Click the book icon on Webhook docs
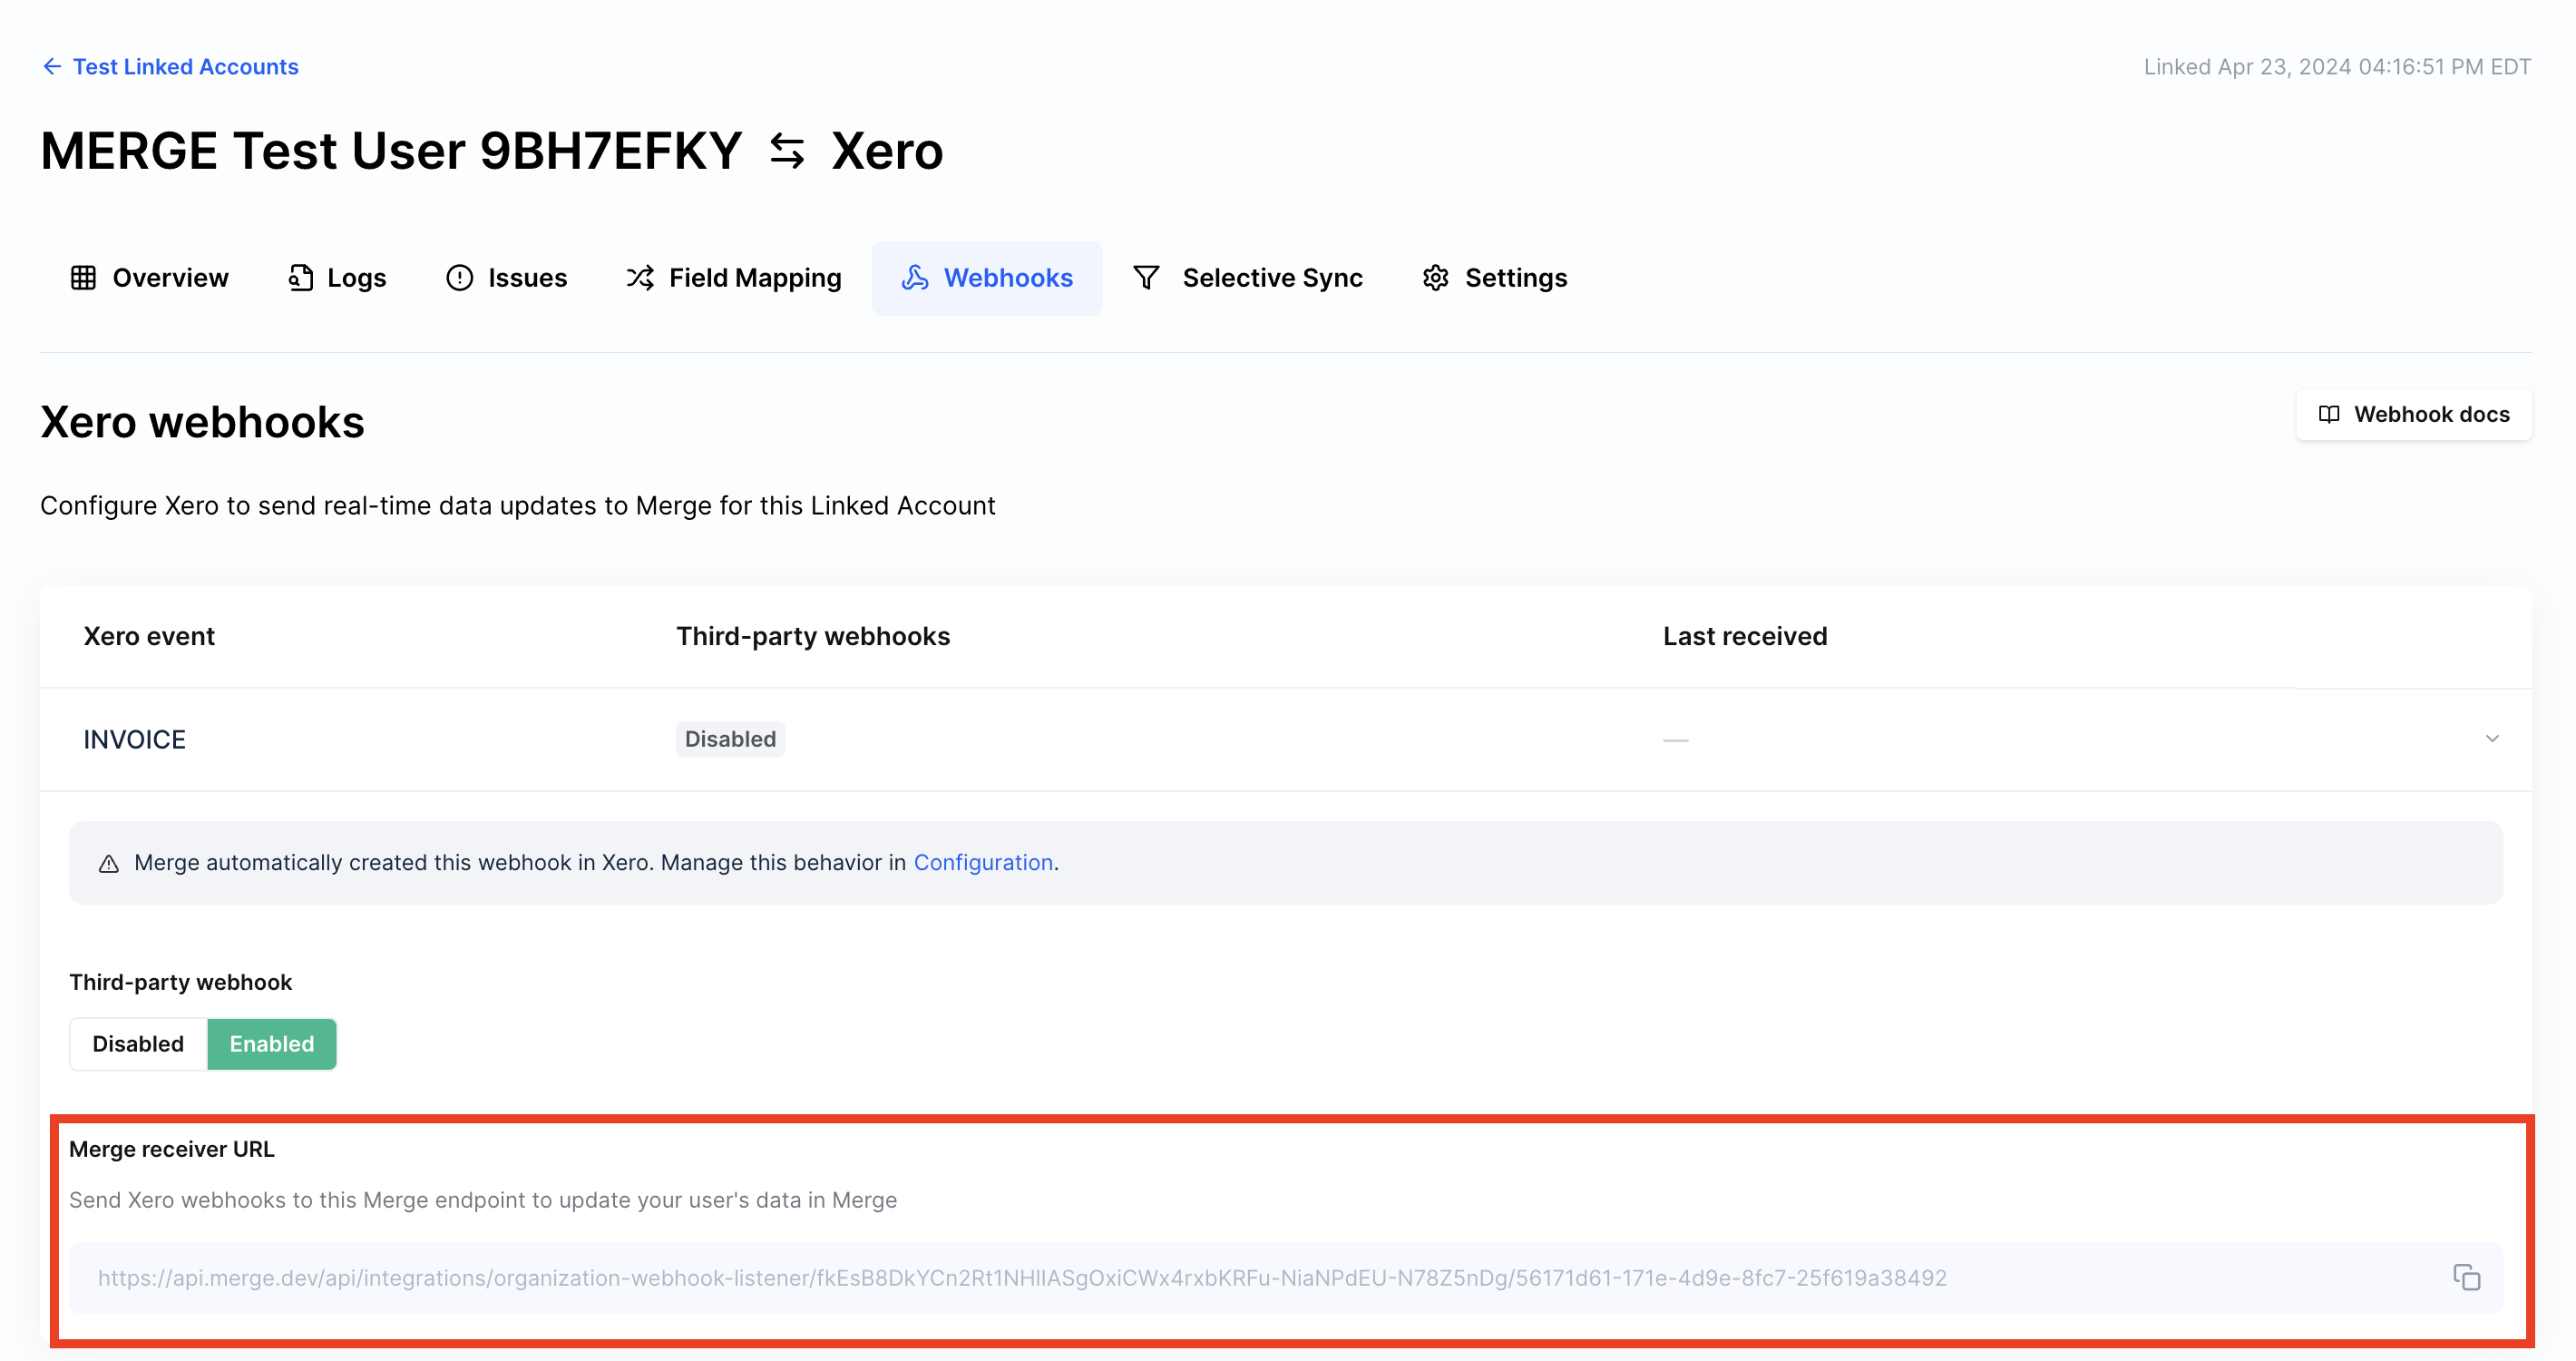2576x1361 pixels. (2329, 414)
